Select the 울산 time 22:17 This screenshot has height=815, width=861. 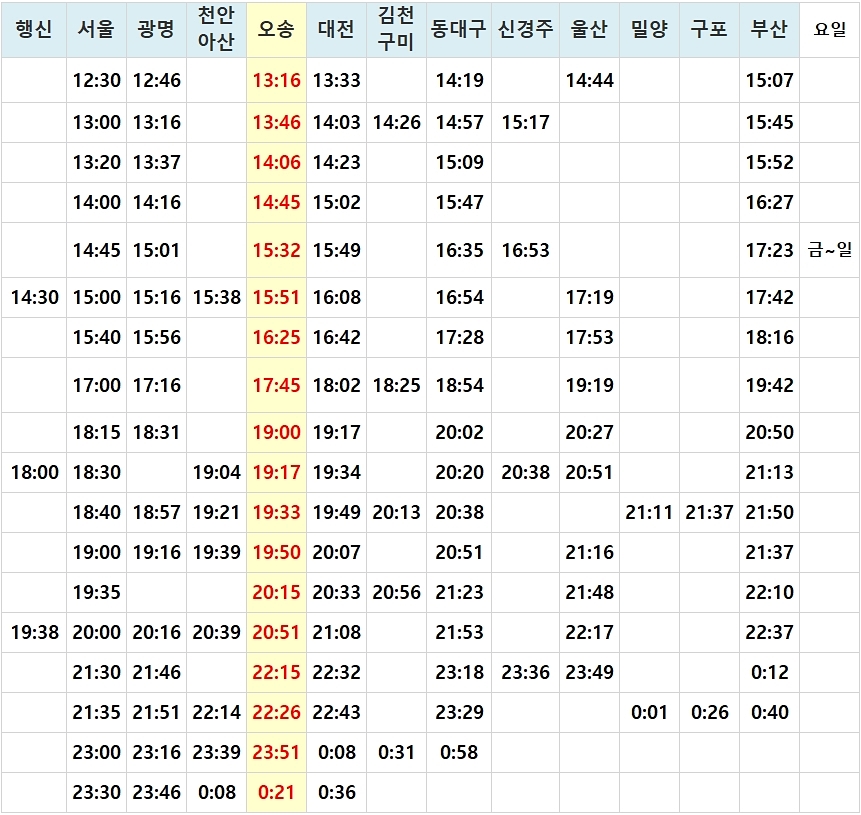pyautogui.click(x=589, y=632)
